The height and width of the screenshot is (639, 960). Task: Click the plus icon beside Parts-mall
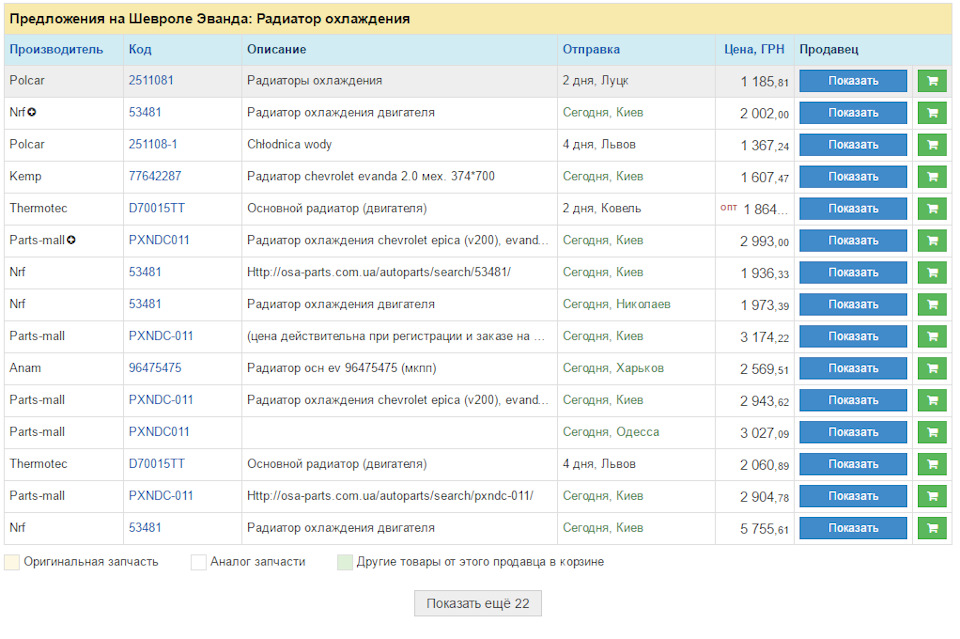71,240
